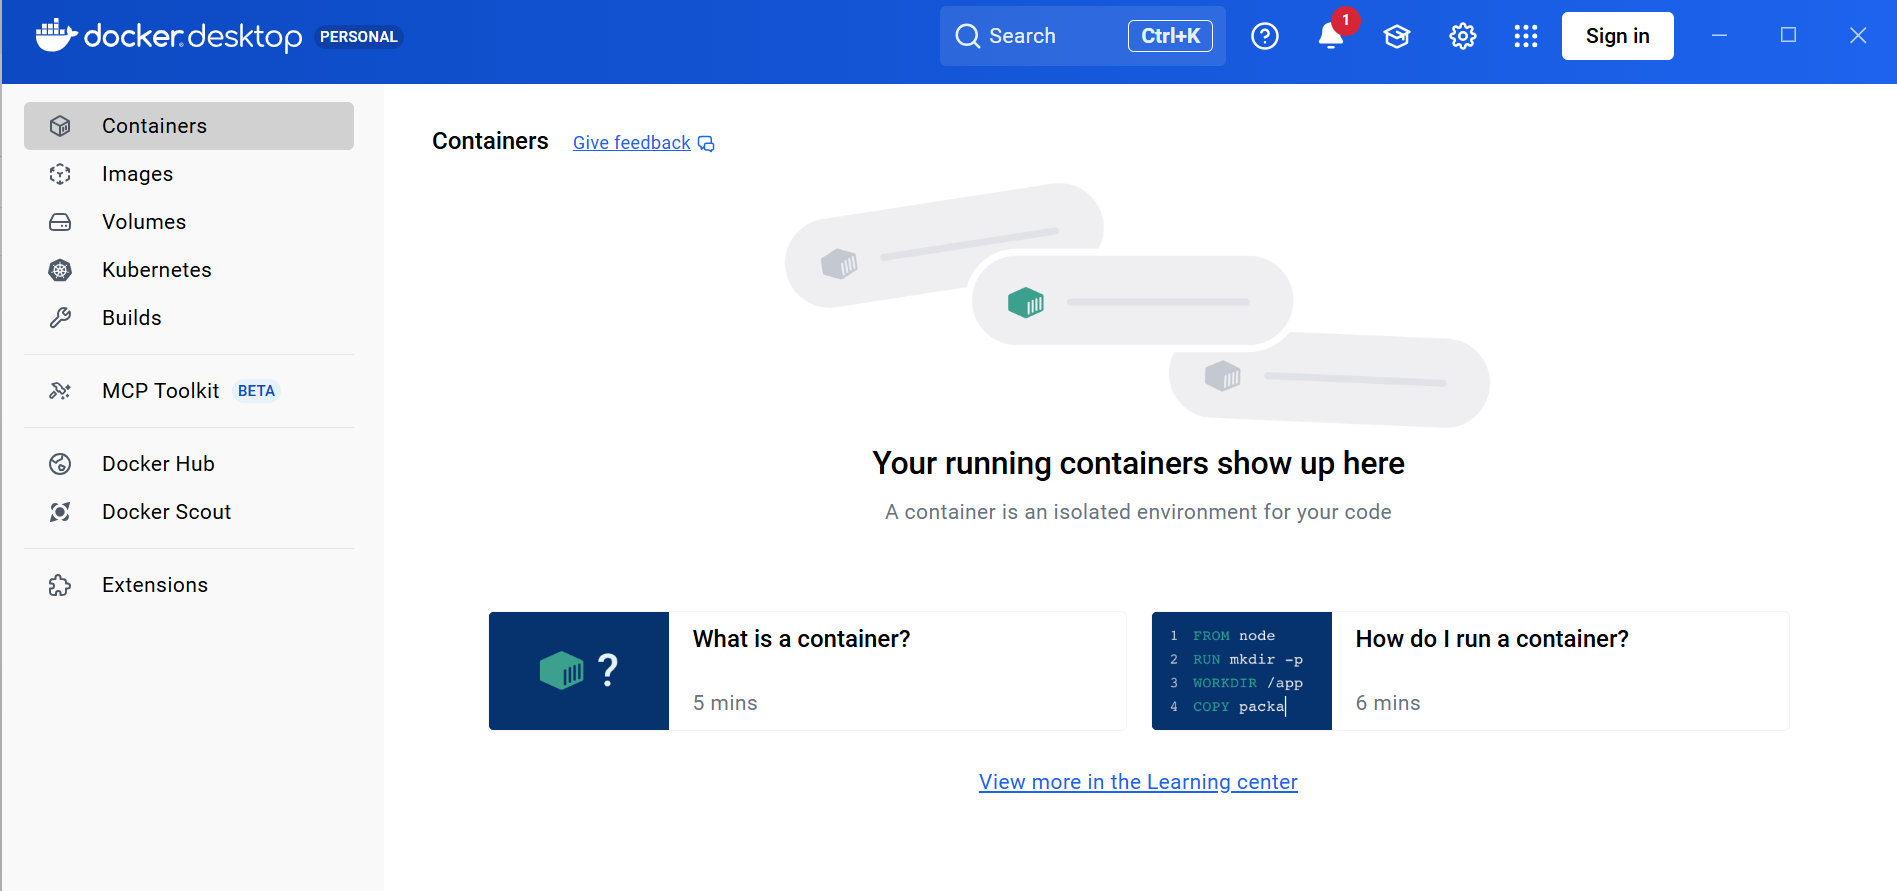Click the Ctrl+K shortcut badge

pyautogui.click(x=1170, y=36)
